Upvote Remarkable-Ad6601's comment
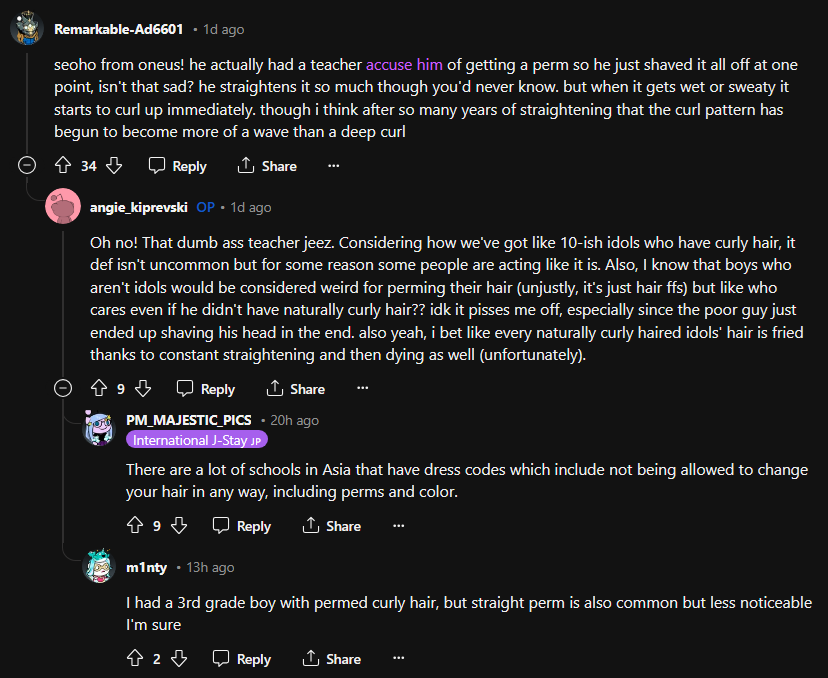This screenshot has width=828, height=678. click(x=63, y=166)
